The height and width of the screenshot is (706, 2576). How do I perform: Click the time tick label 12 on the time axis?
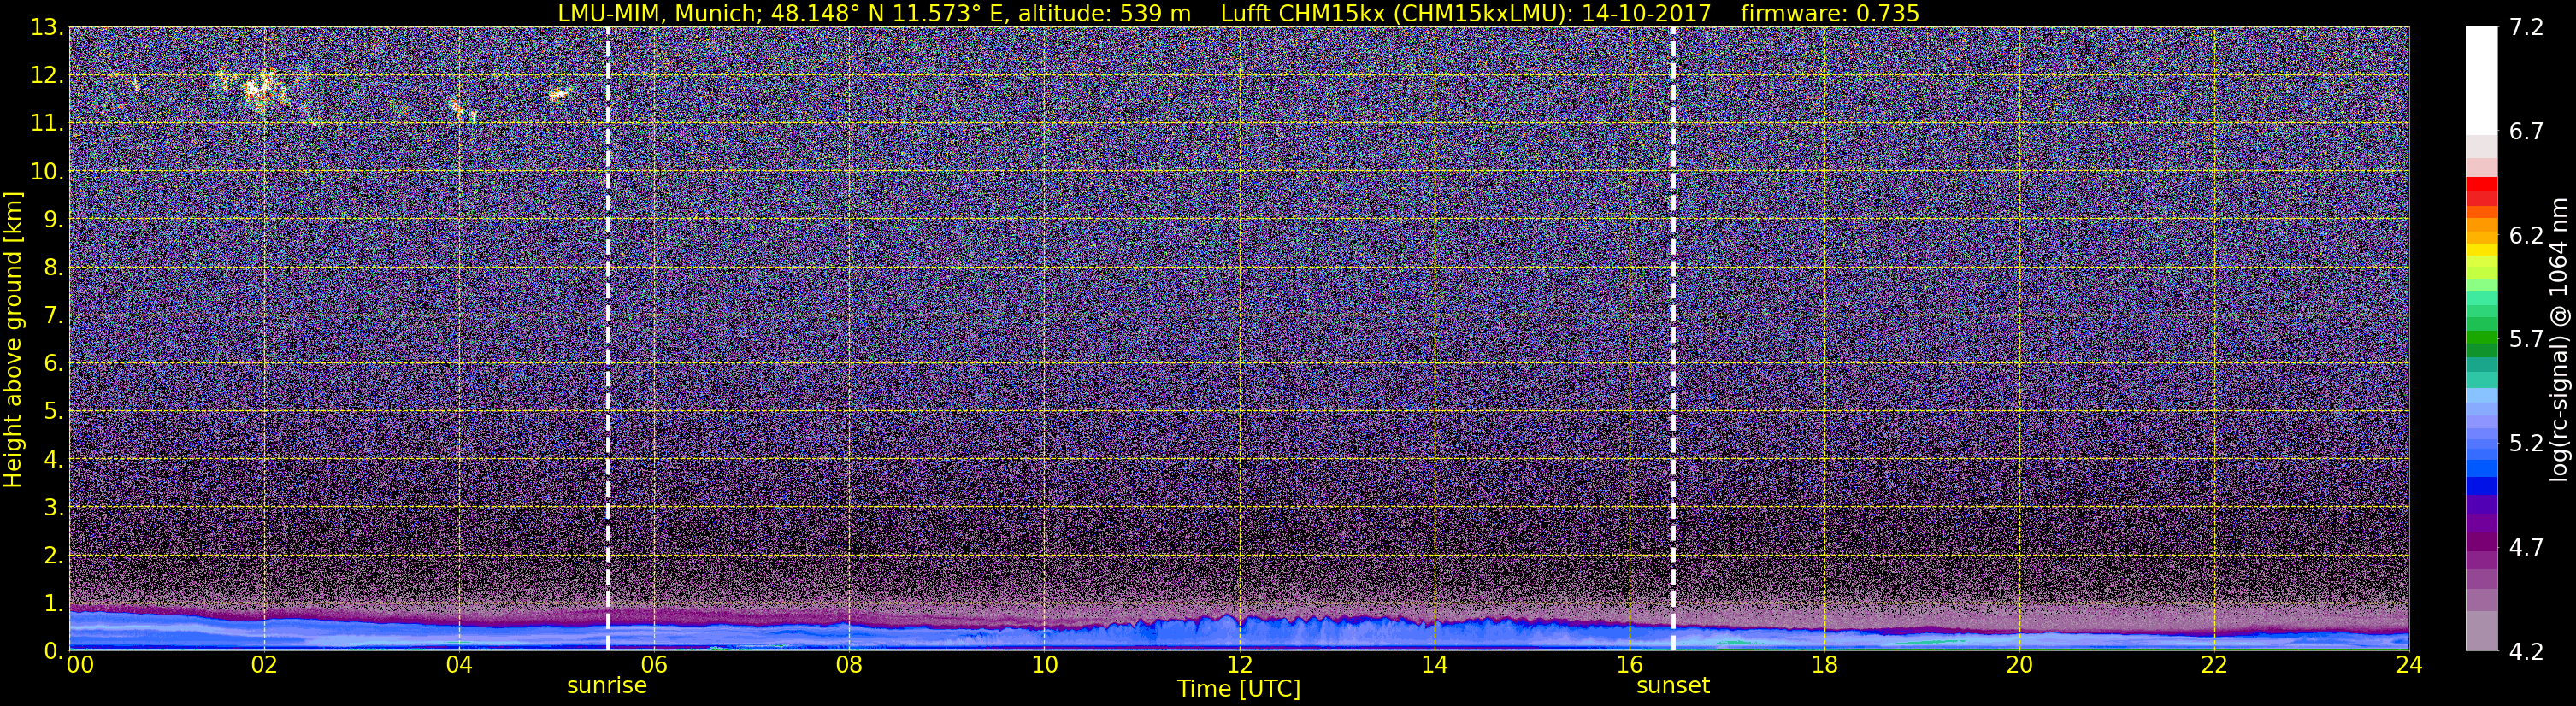pyautogui.click(x=1239, y=665)
